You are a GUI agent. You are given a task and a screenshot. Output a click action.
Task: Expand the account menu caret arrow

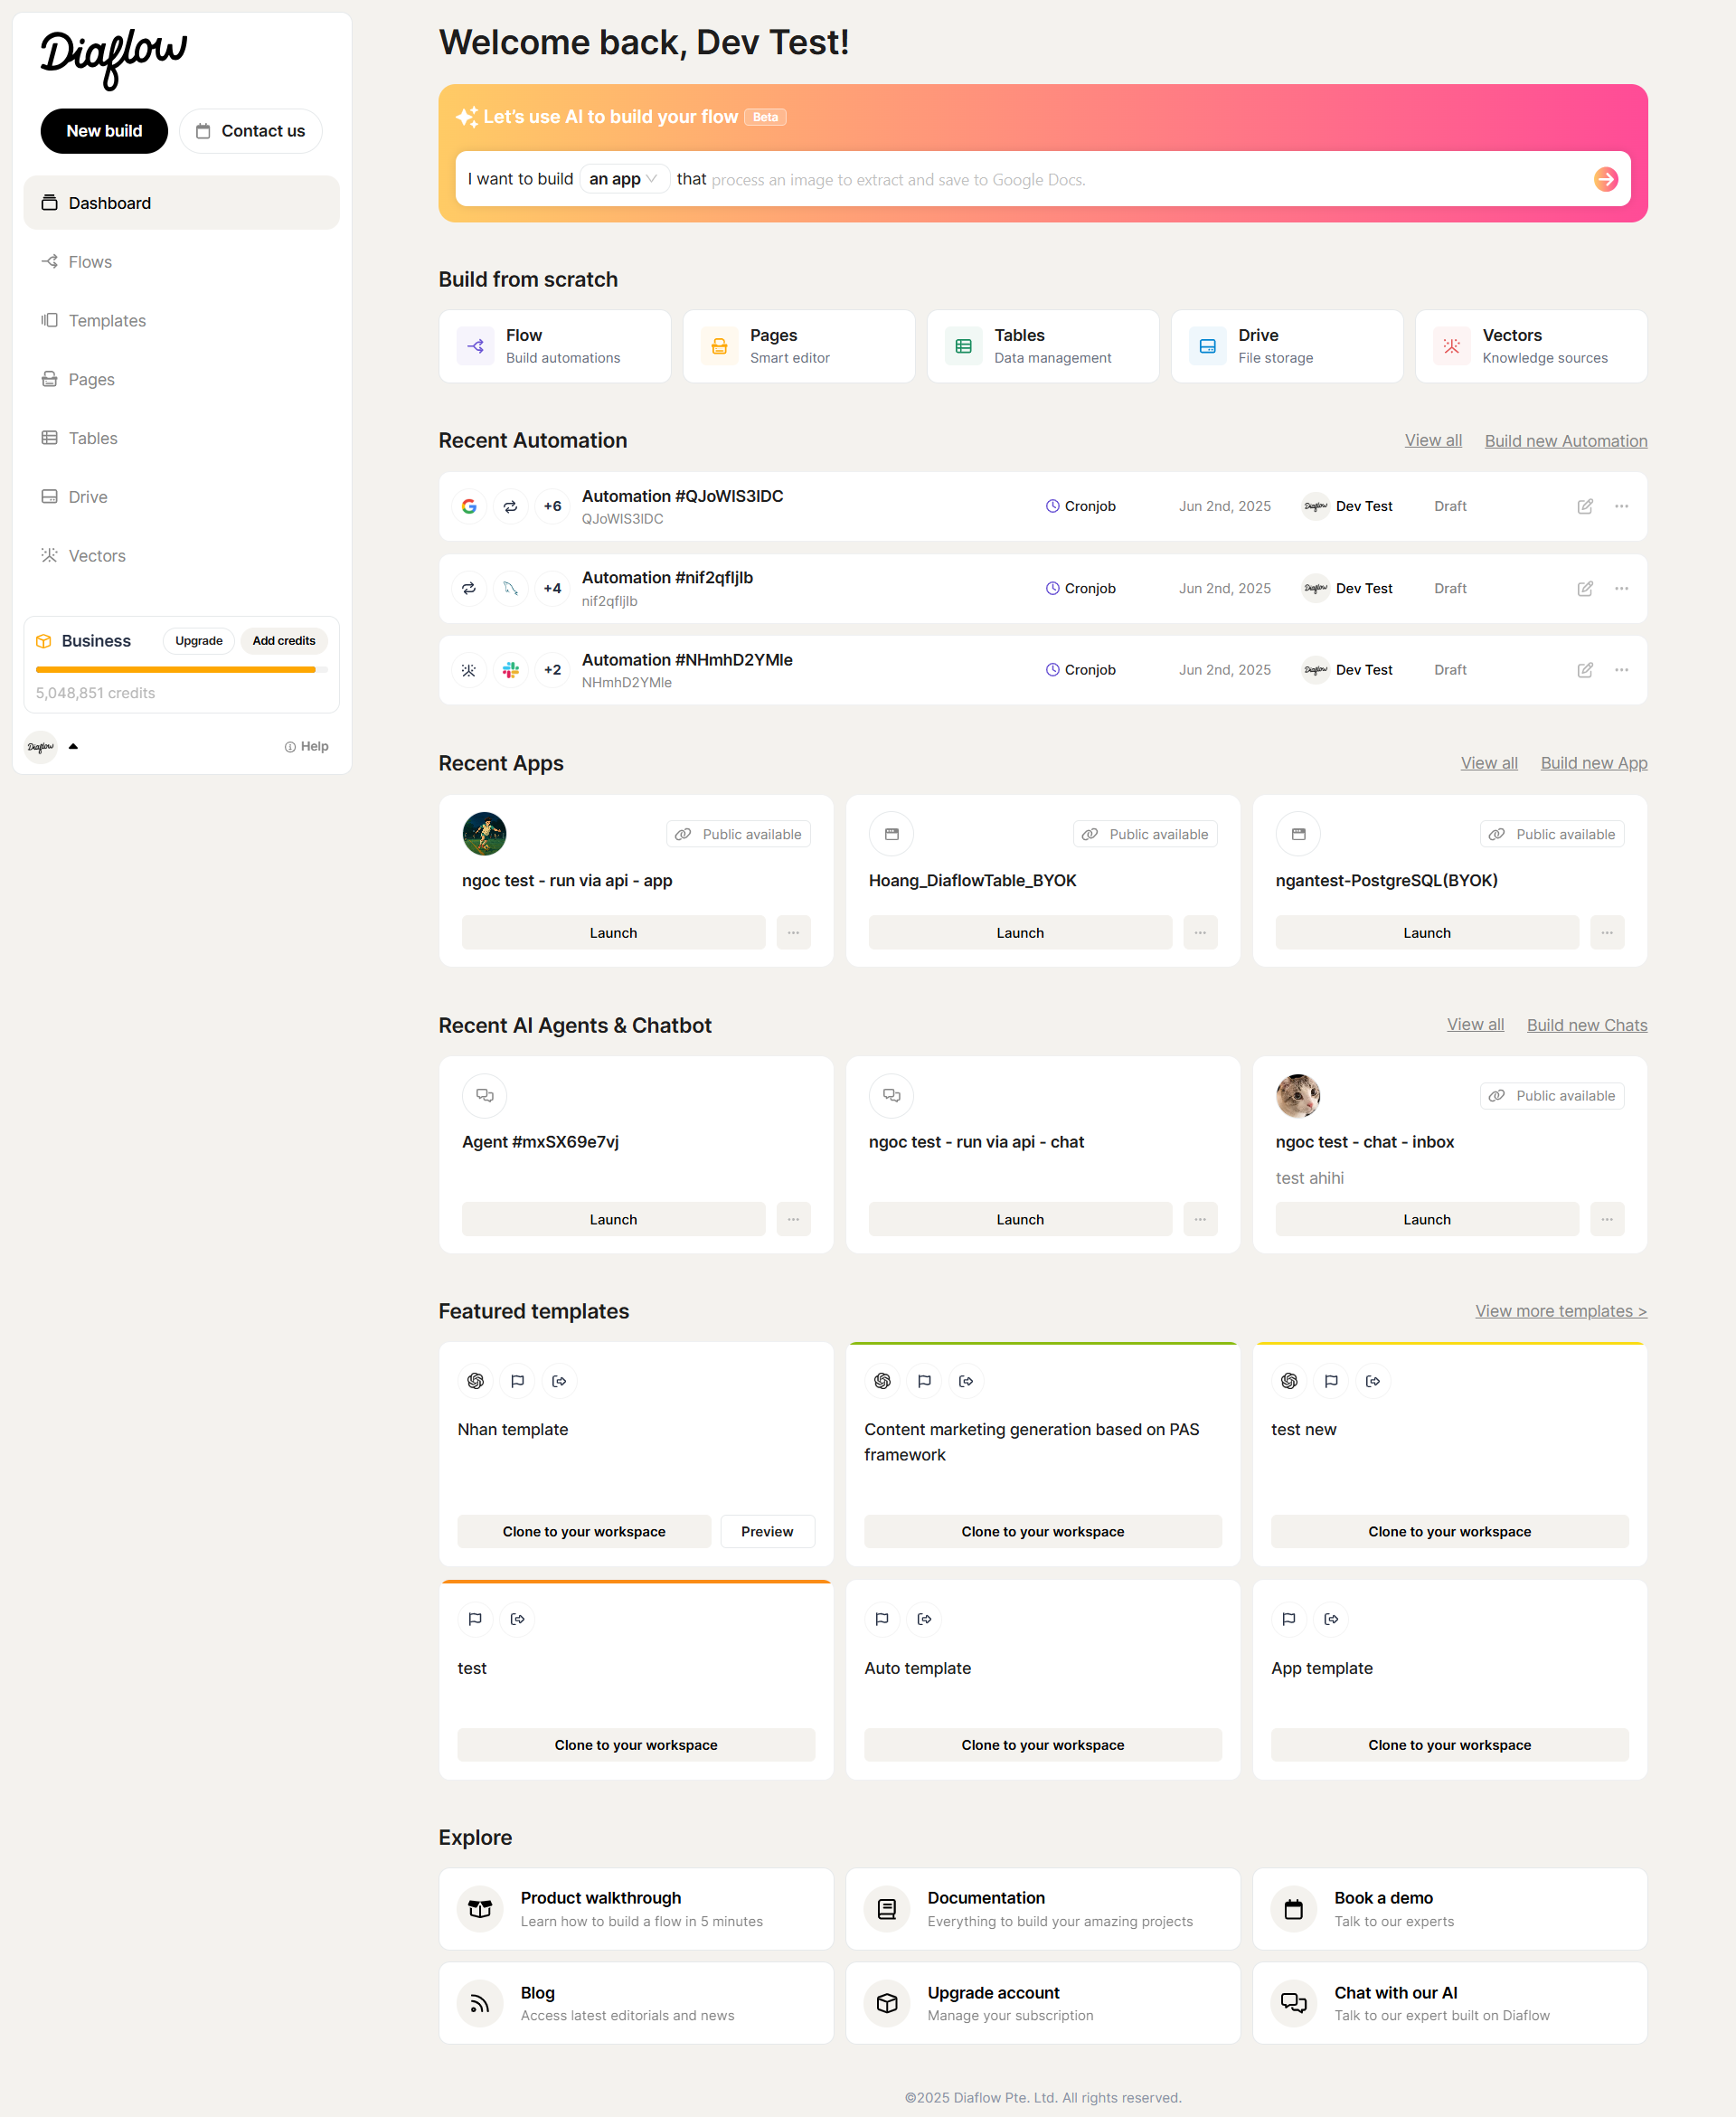[73, 746]
